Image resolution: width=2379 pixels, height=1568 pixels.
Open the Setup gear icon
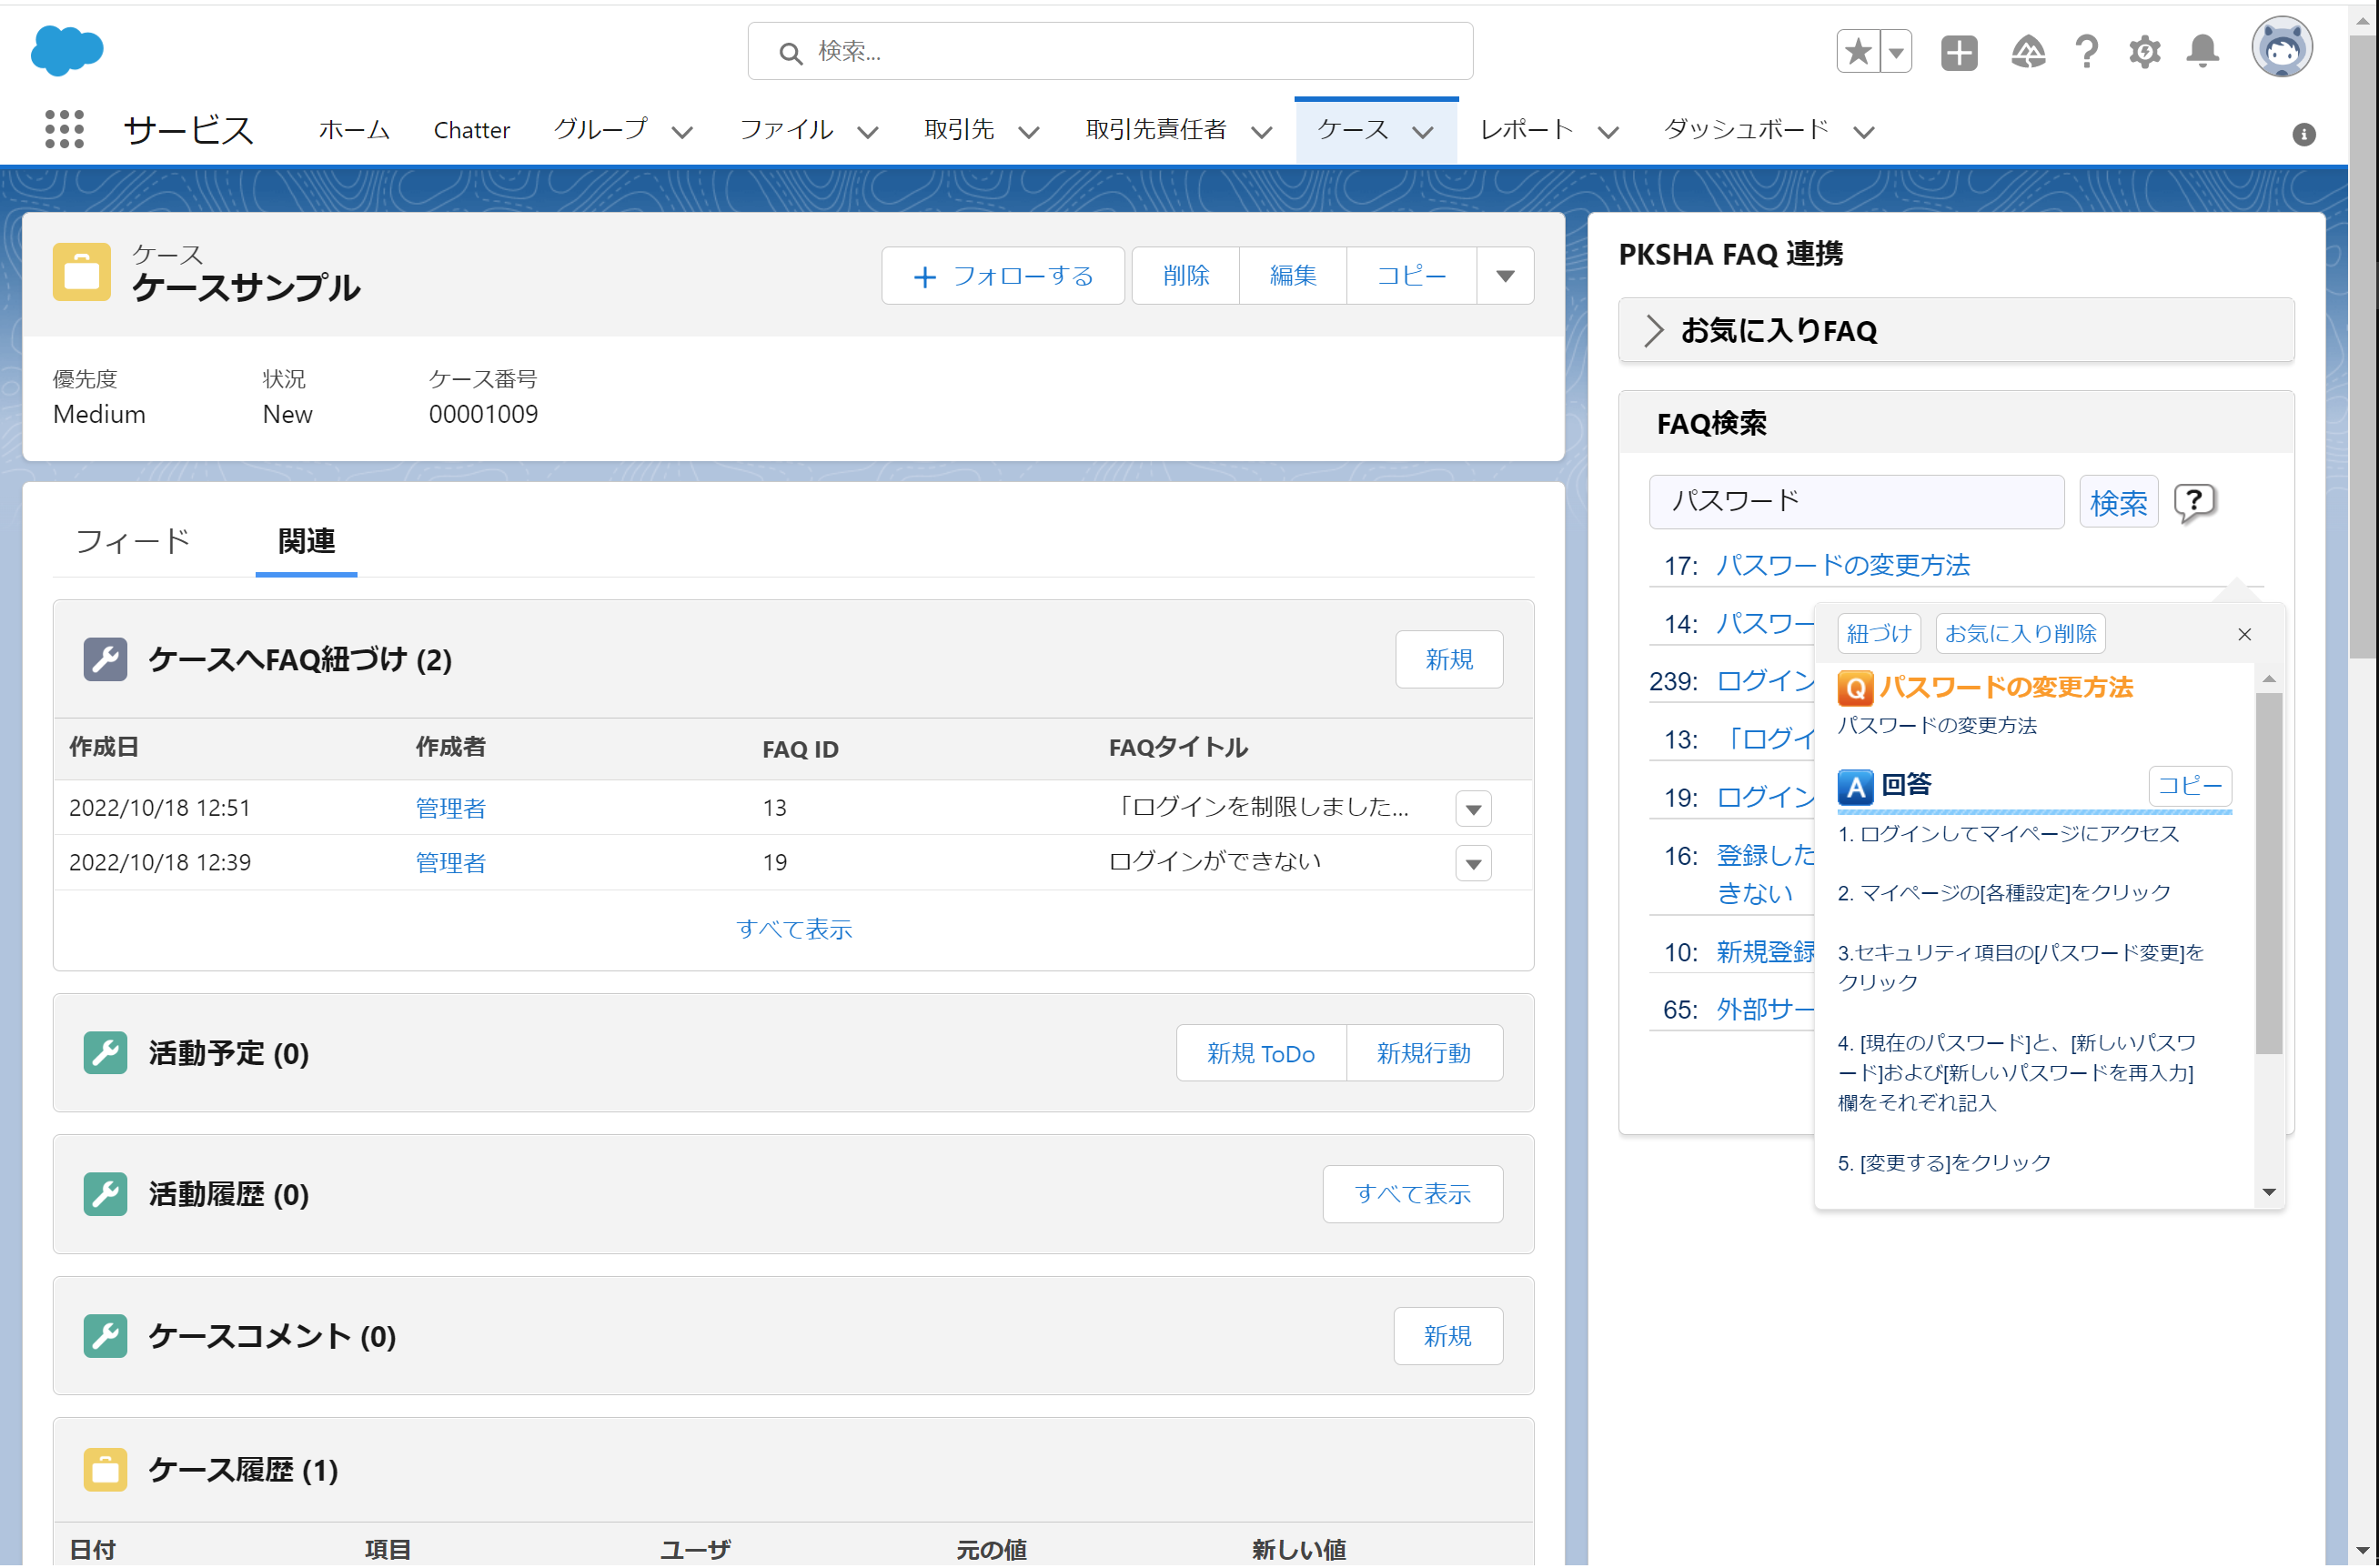click(x=2144, y=52)
